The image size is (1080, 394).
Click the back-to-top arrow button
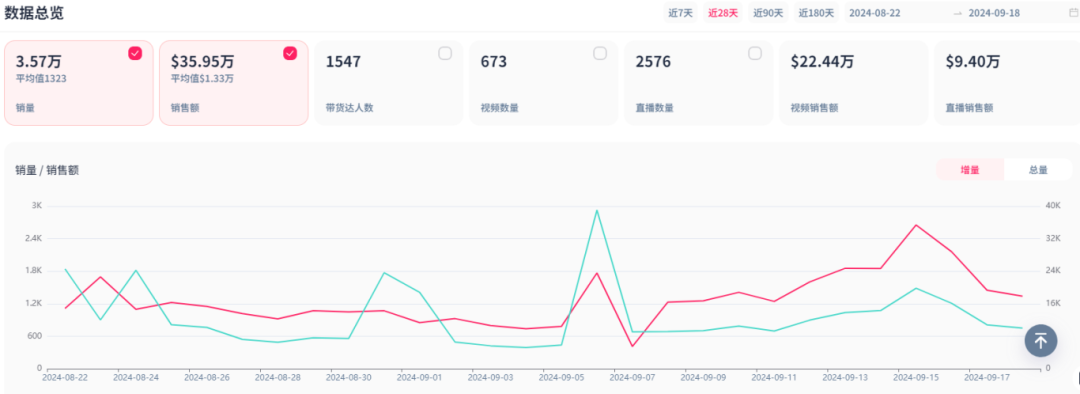tap(1041, 340)
